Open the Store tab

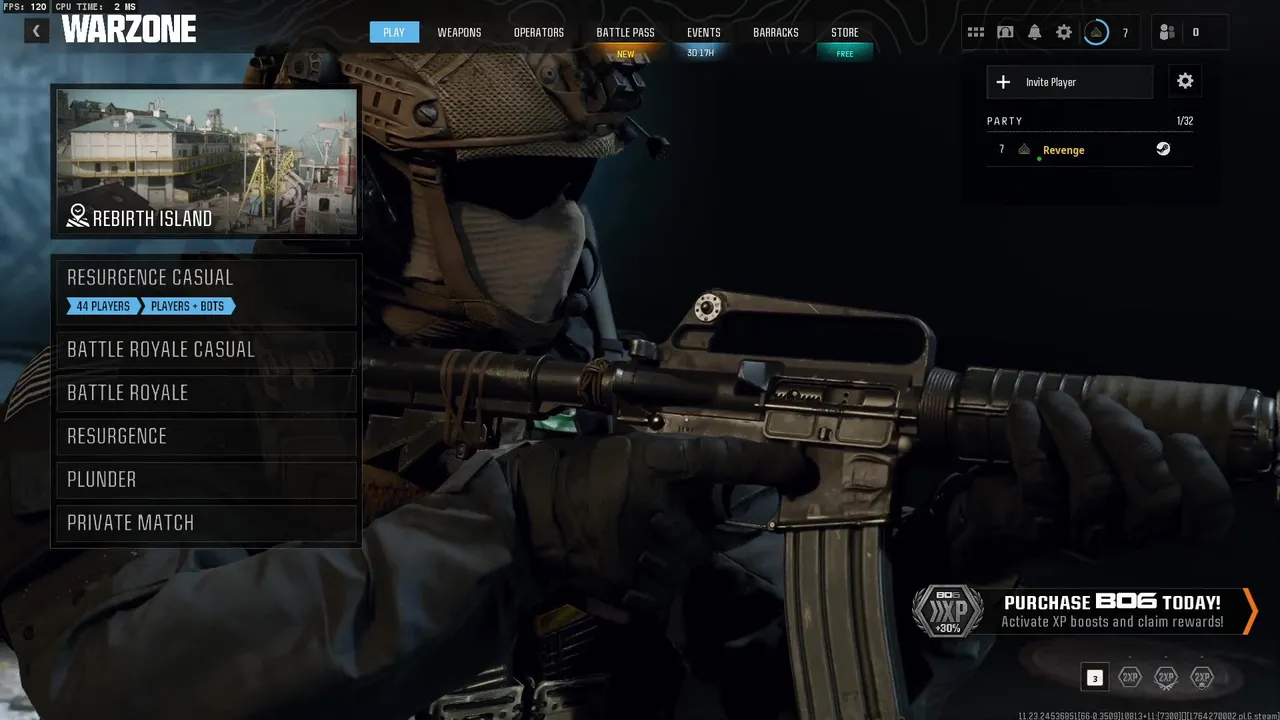845,32
